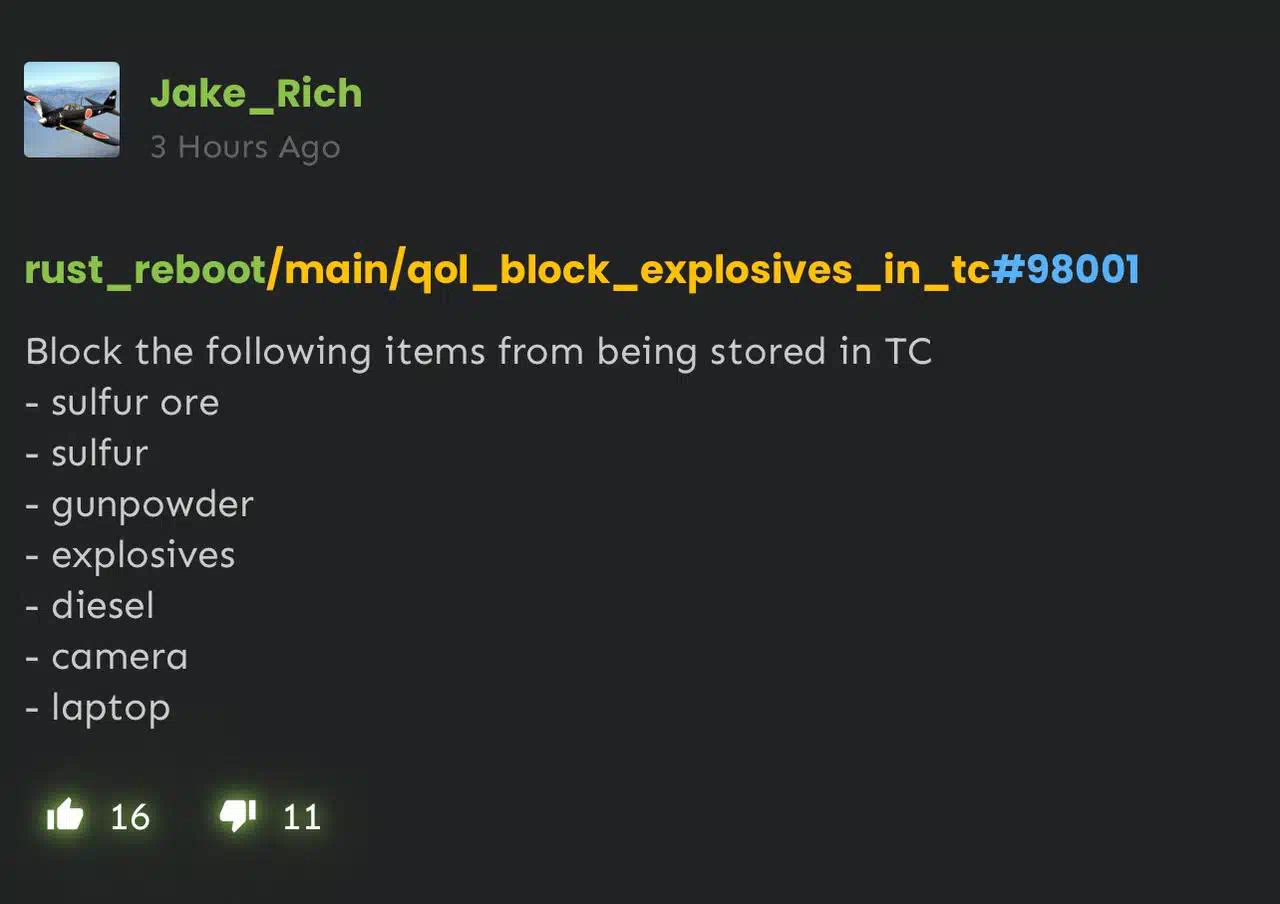Open the rust_reboot repository link
The width and height of the screenshot is (1280, 904).
point(145,270)
